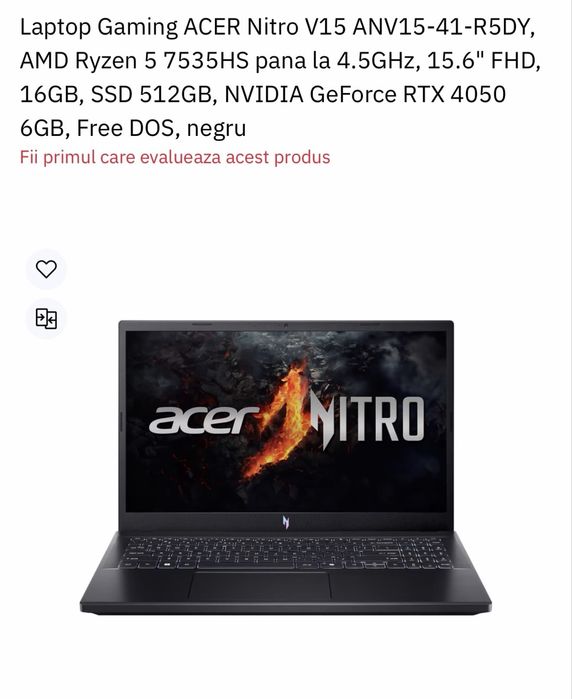Click the laptop touchpad in product photo

coord(260,586)
